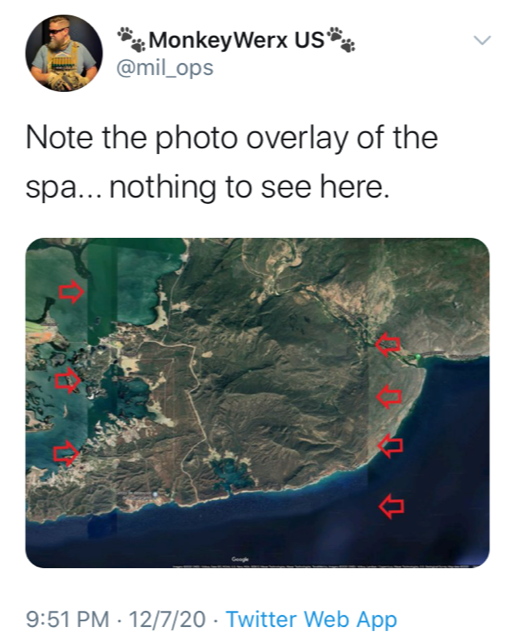The image size is (515, 640).
Task: Visit the @mil_ops handle
Action: 165,67
